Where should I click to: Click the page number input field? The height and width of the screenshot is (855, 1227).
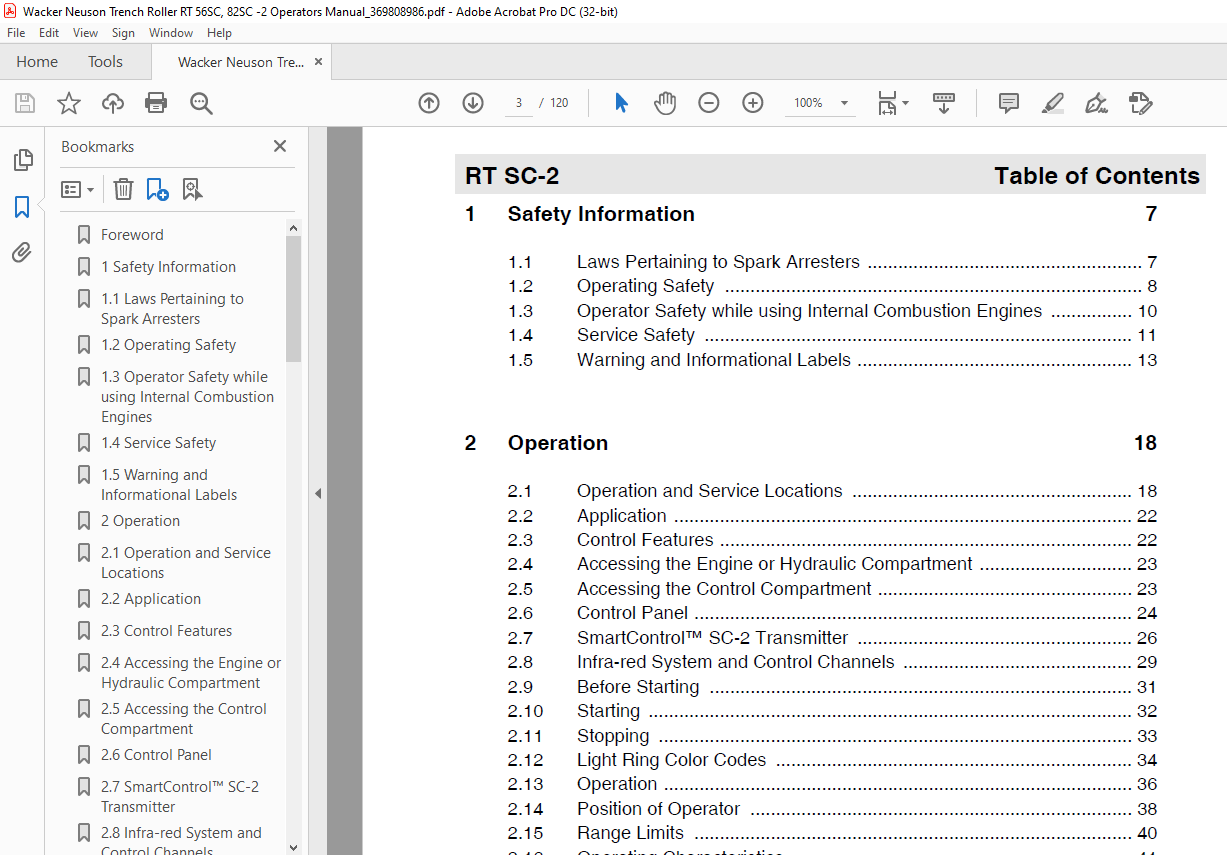click(x=519, y=103)
